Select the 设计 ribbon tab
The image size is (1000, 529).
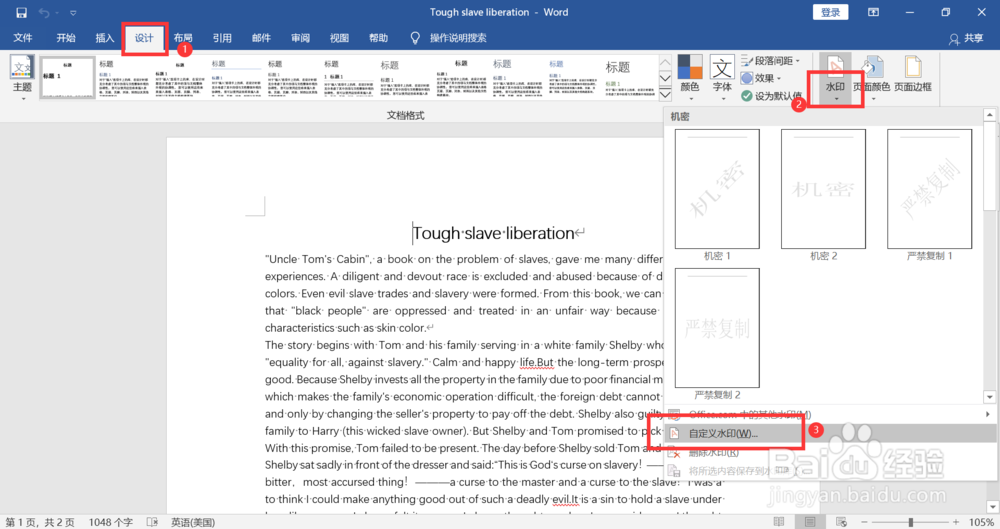144,38
